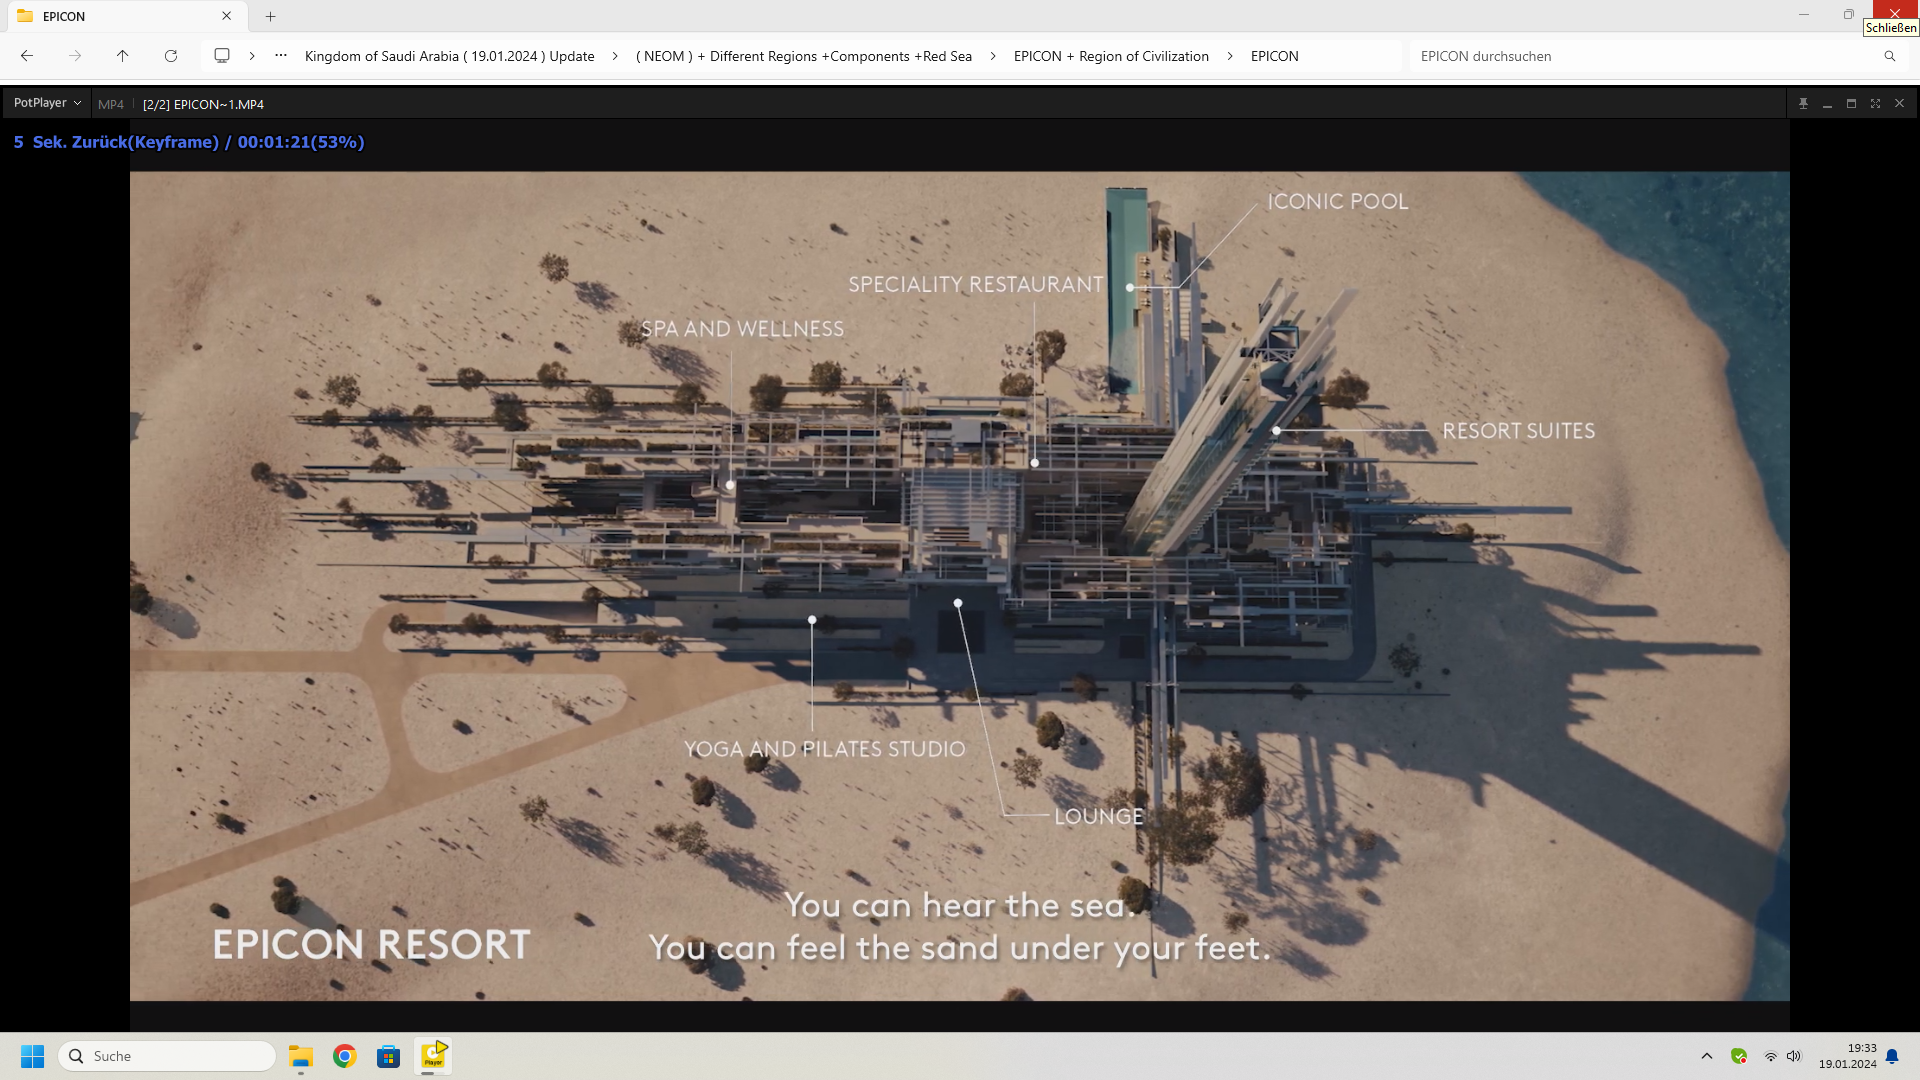Click the MP4 format label in PotPlayer
Screen dimensions: 1920x1080
tap(111, 104)
